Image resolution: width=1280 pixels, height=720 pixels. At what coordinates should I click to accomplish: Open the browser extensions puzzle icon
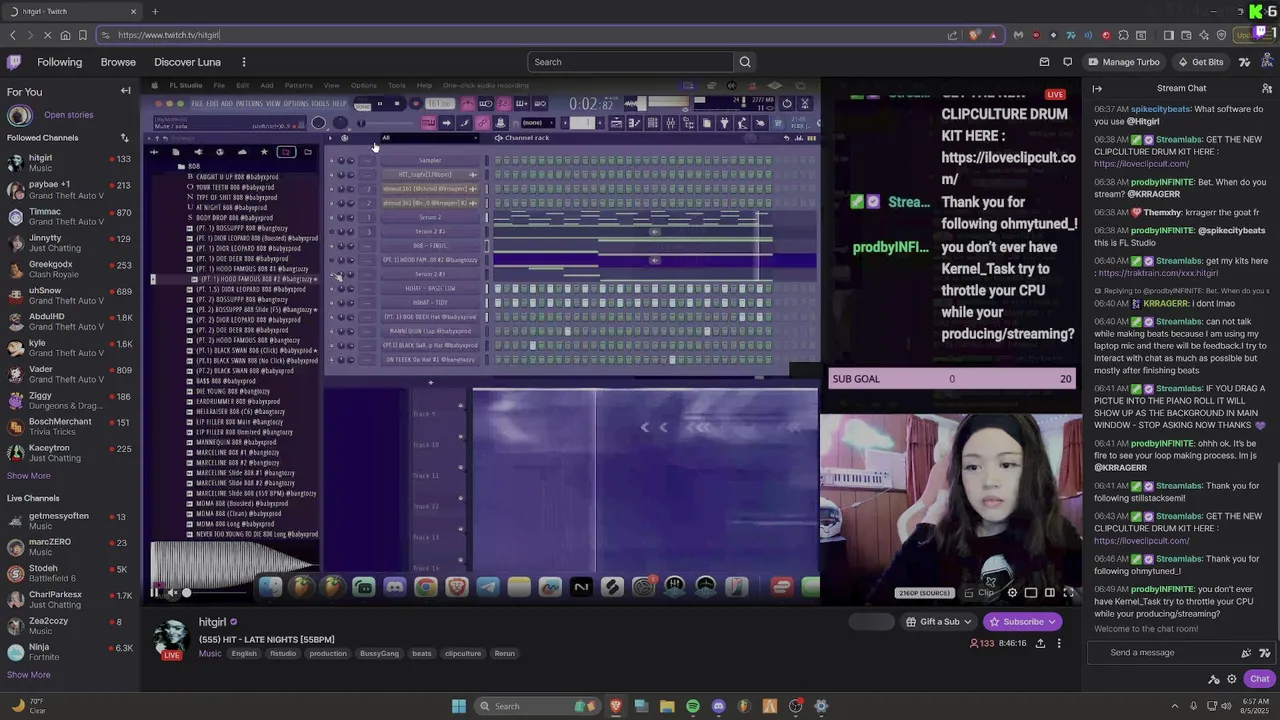(x=1124, y=35)
